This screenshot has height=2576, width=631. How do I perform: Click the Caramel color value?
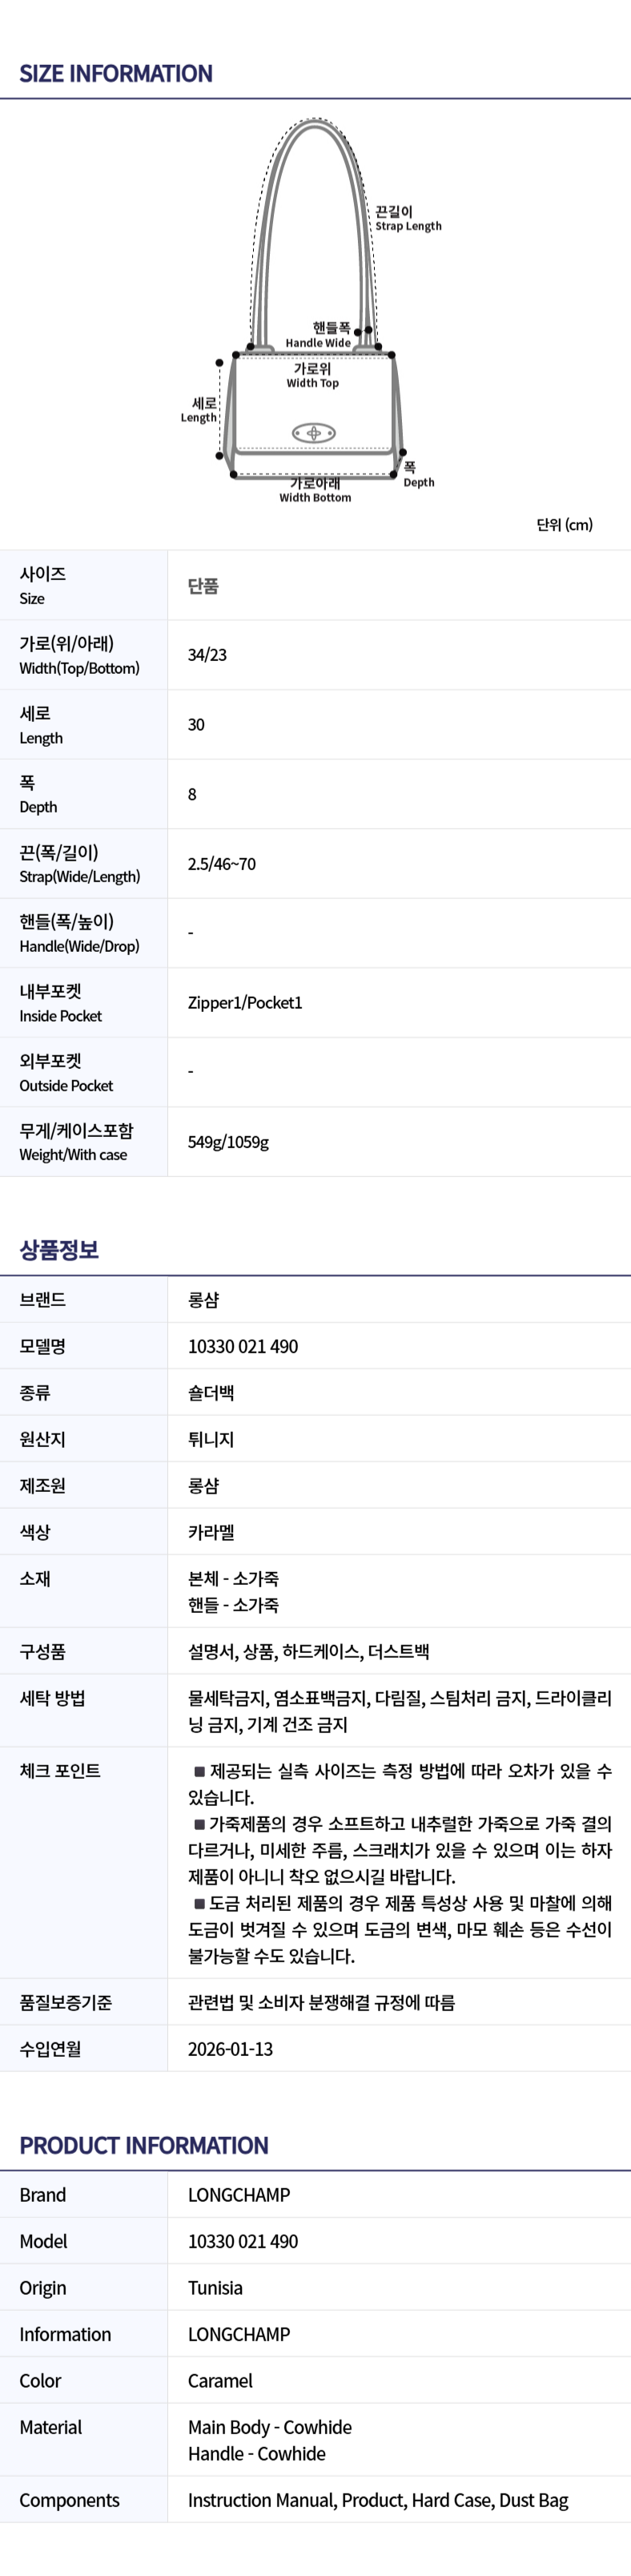pos(220,2381)
